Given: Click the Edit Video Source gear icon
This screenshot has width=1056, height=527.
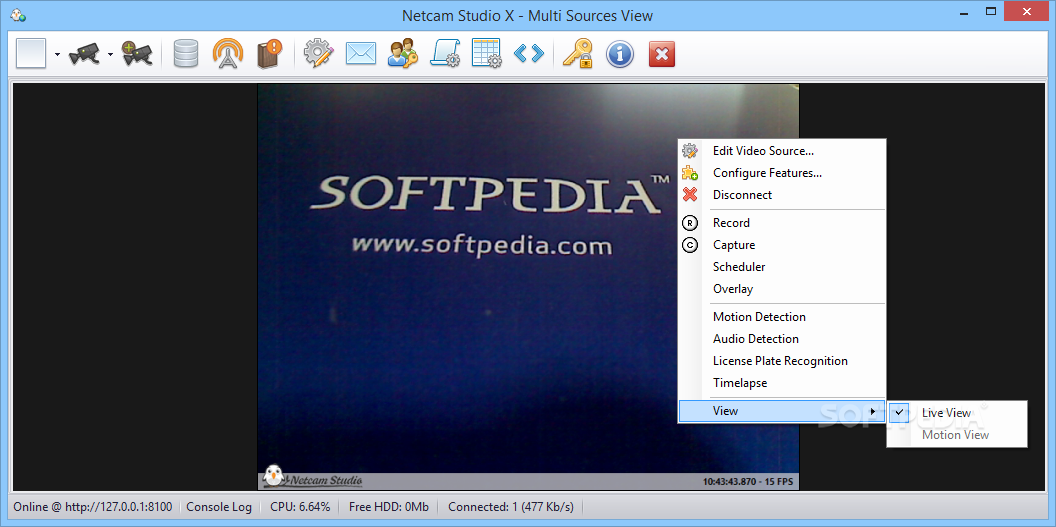Looking at the screenshot, I should coord(690,151).
